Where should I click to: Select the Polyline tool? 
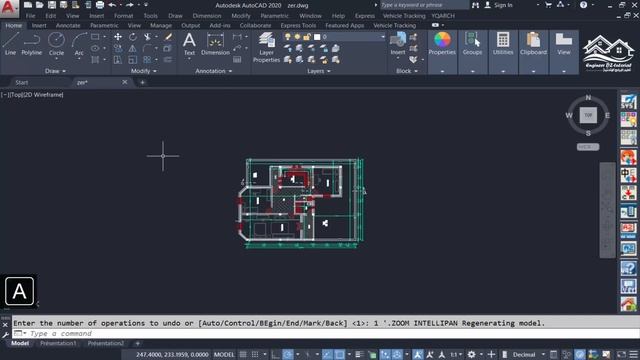[x=31, y=44]
